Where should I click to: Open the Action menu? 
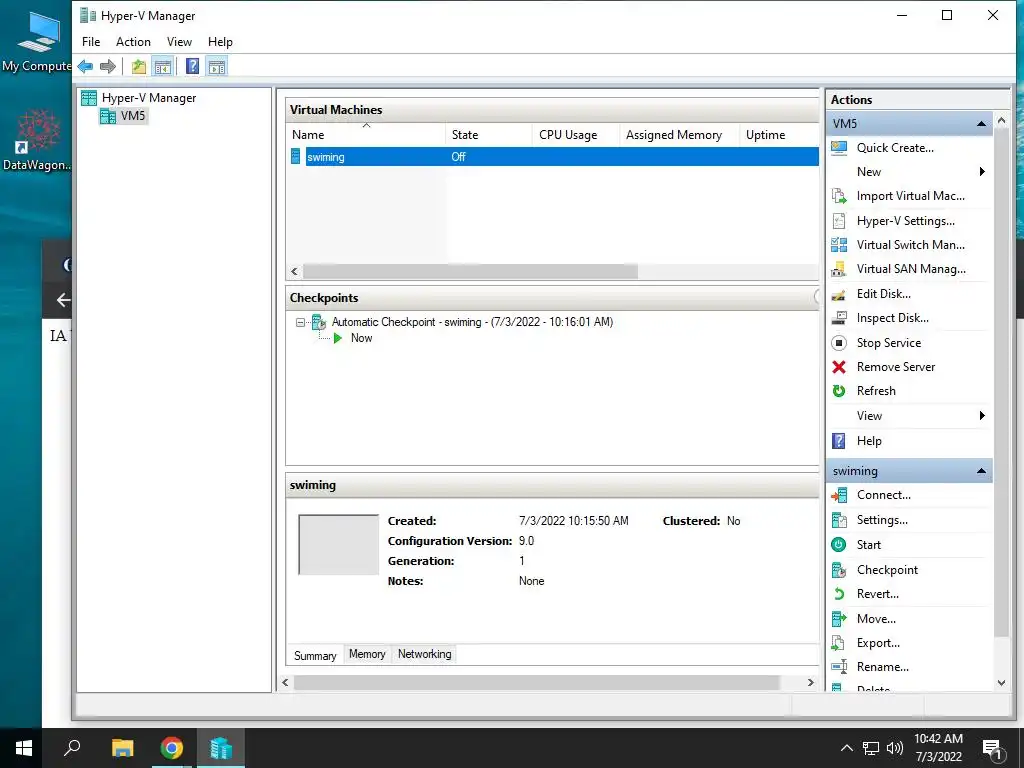(133, 42)
